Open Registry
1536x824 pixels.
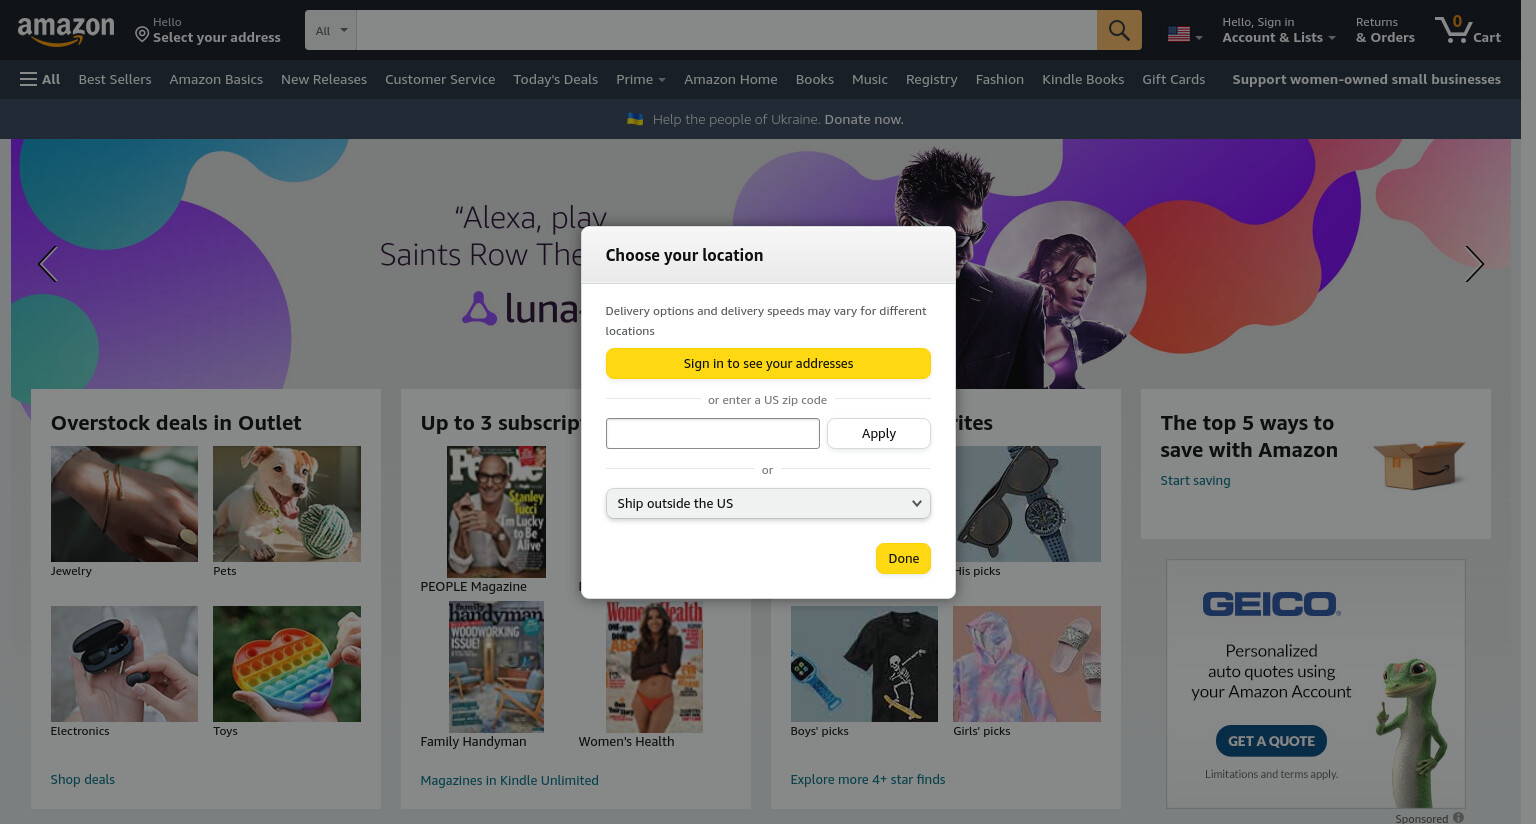(x=931, y=79)
